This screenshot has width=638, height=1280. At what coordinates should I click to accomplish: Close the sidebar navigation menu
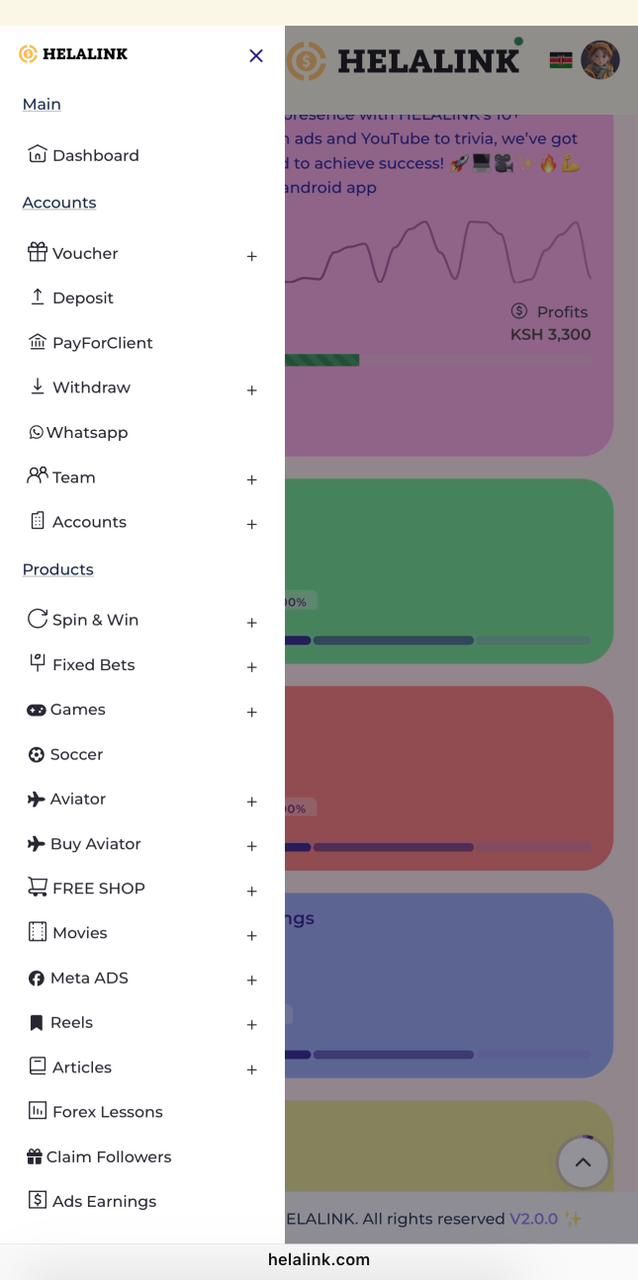pyautogui.click(x=256, y=56)
